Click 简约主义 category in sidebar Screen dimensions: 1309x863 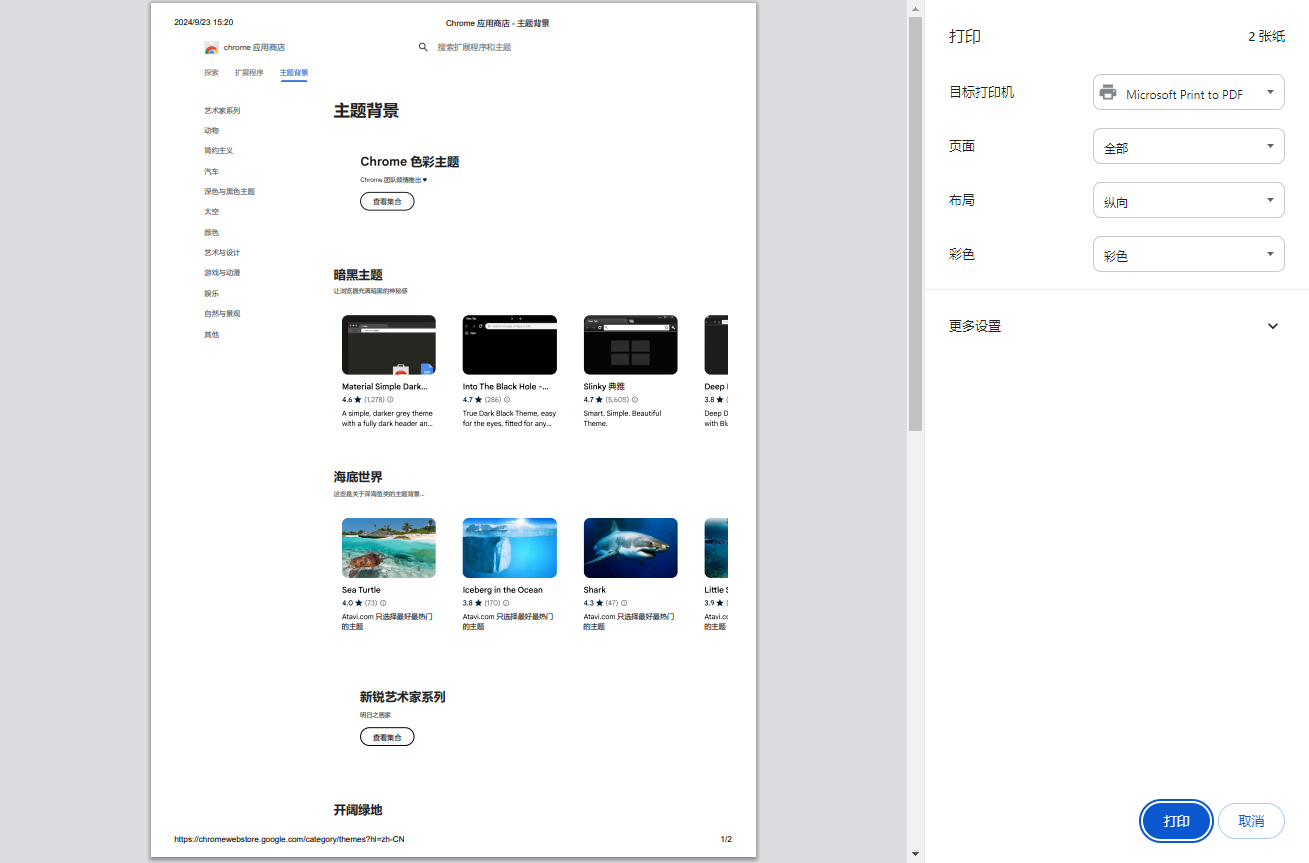click(x=218, y=151)
